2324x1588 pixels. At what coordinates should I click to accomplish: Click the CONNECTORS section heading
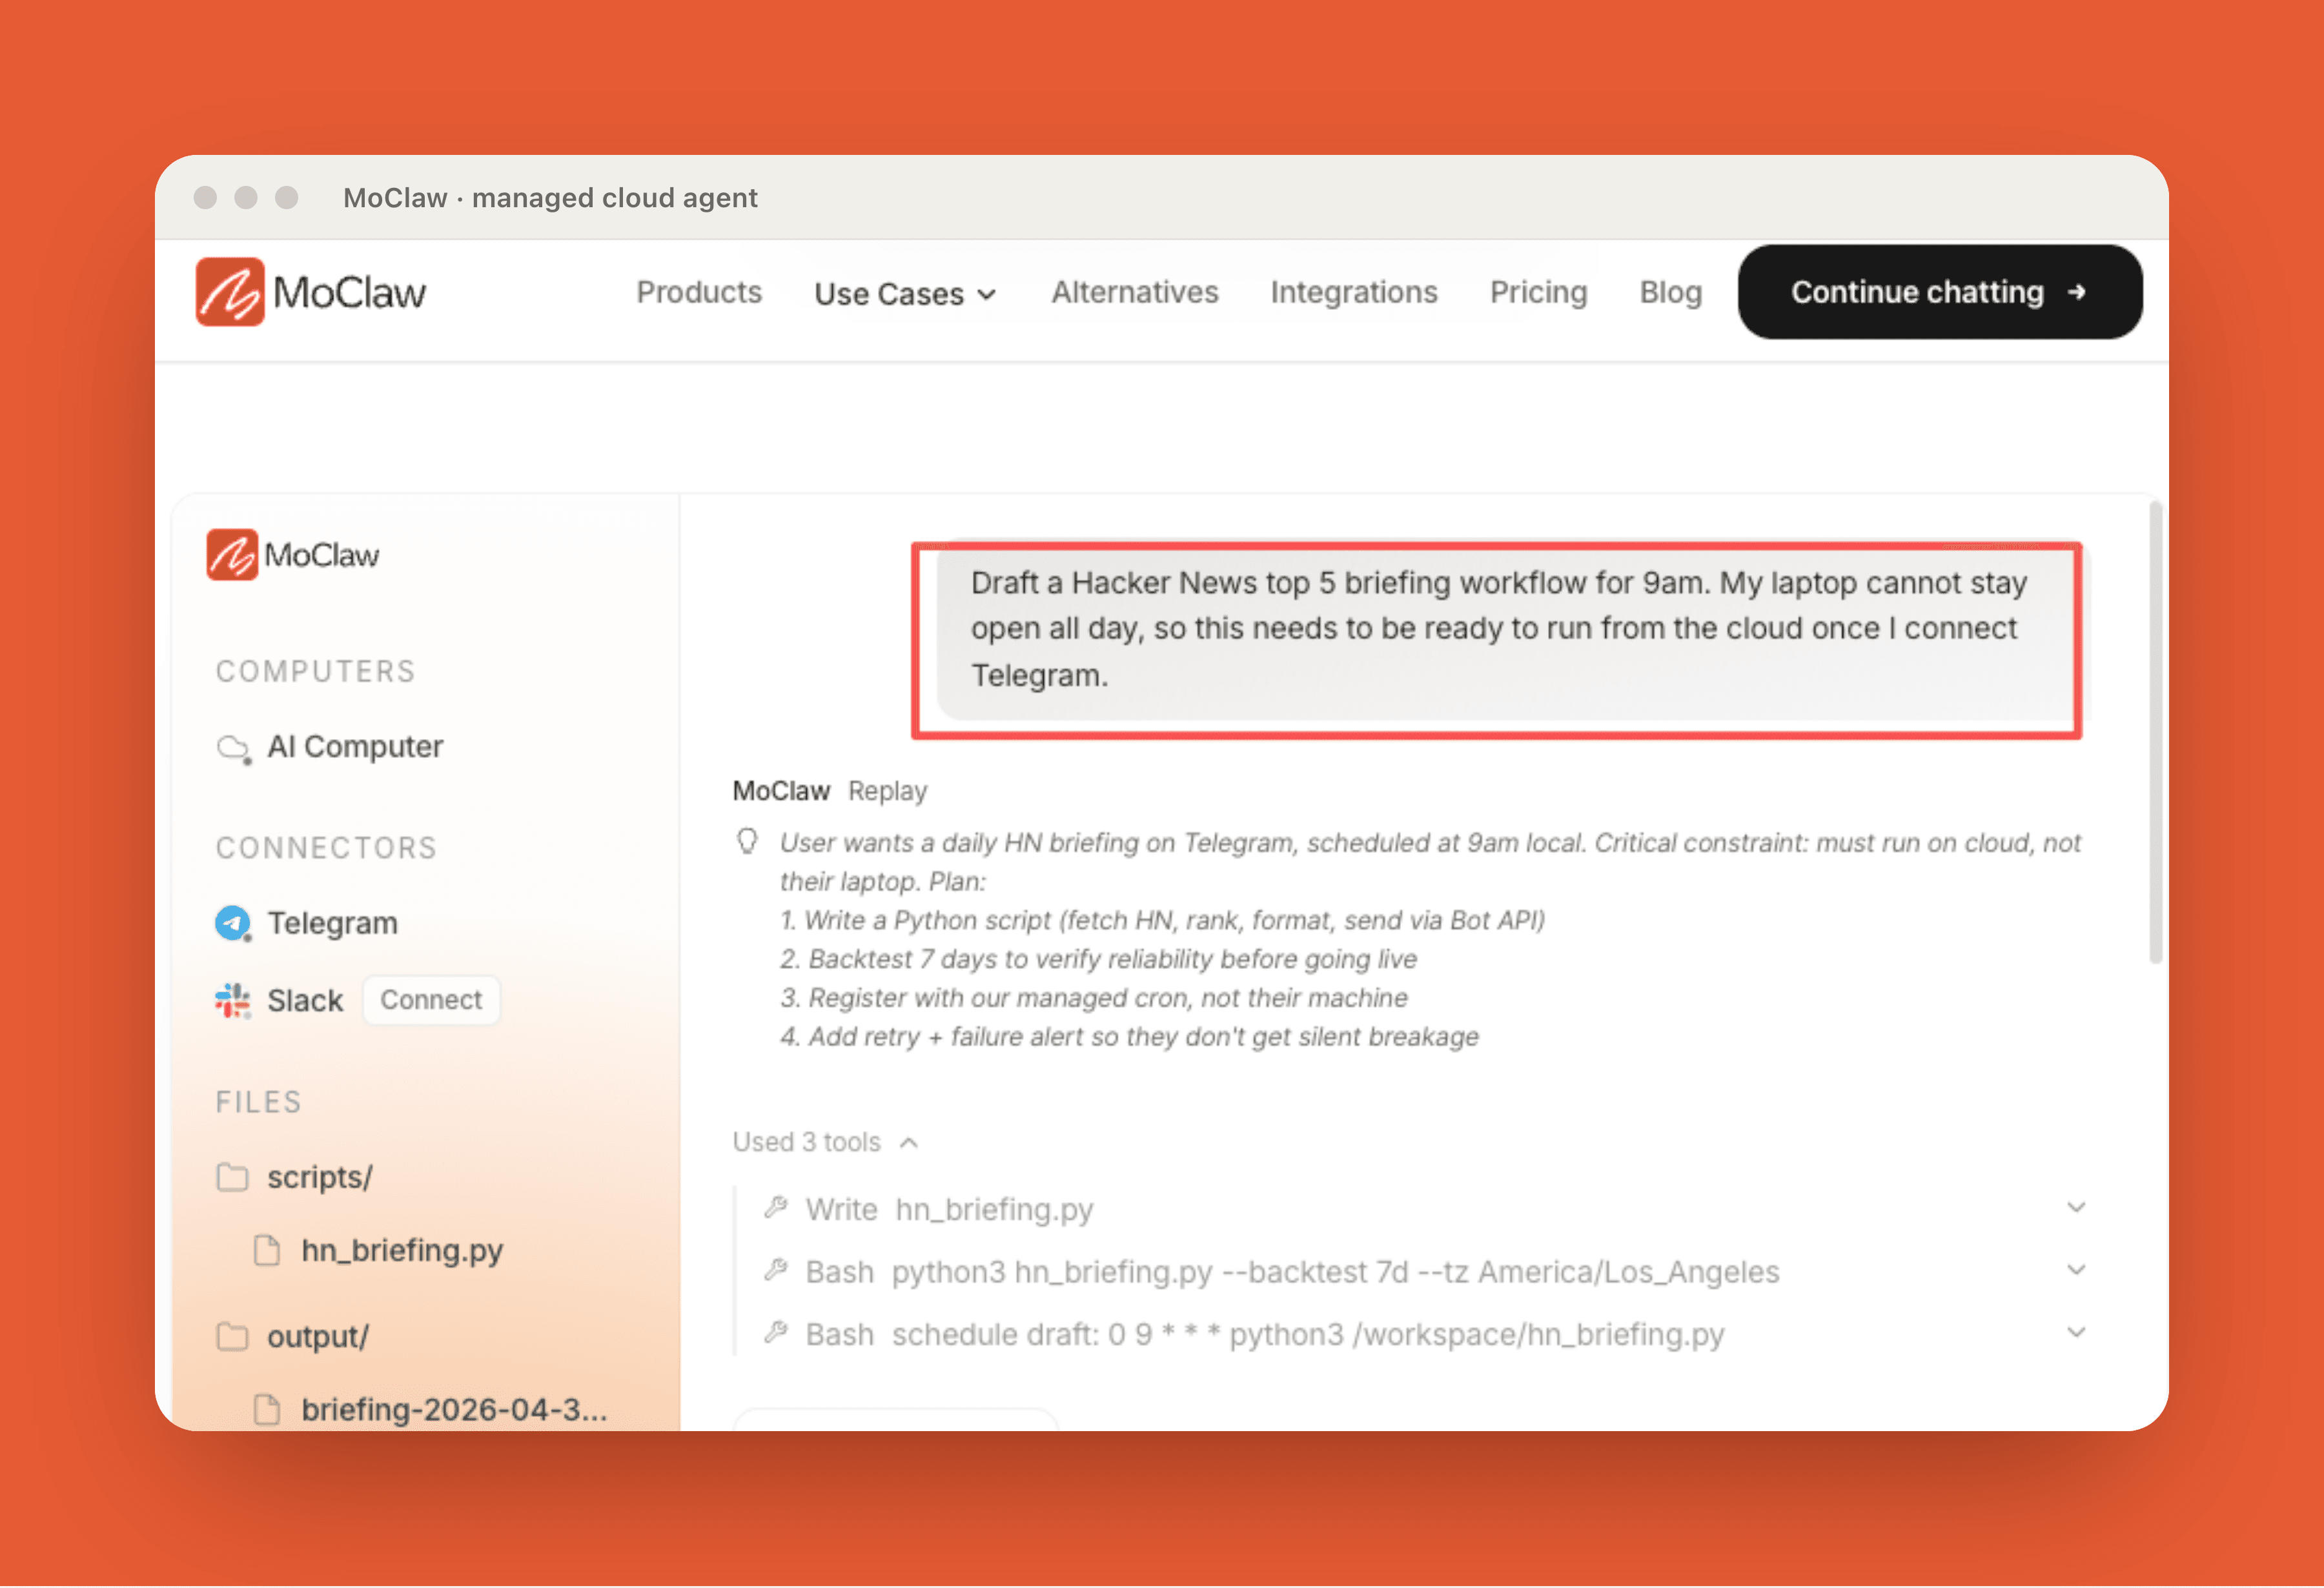(326, 848)
